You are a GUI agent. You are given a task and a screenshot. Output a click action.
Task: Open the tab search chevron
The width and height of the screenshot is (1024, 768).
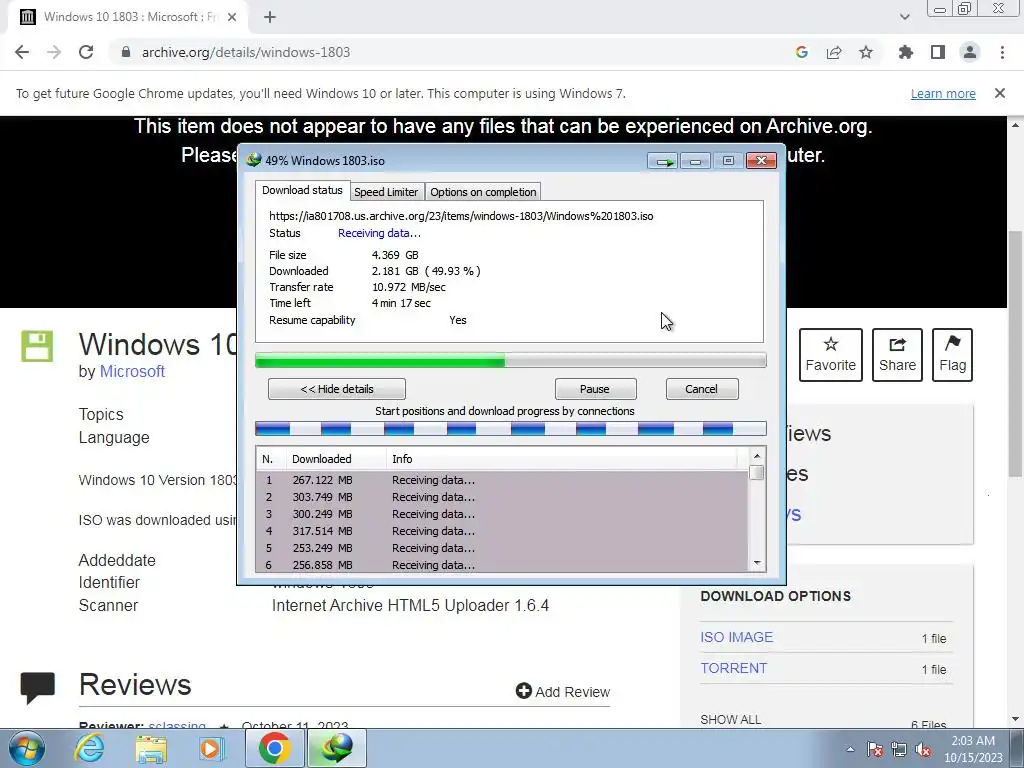[x=904, y=17]
